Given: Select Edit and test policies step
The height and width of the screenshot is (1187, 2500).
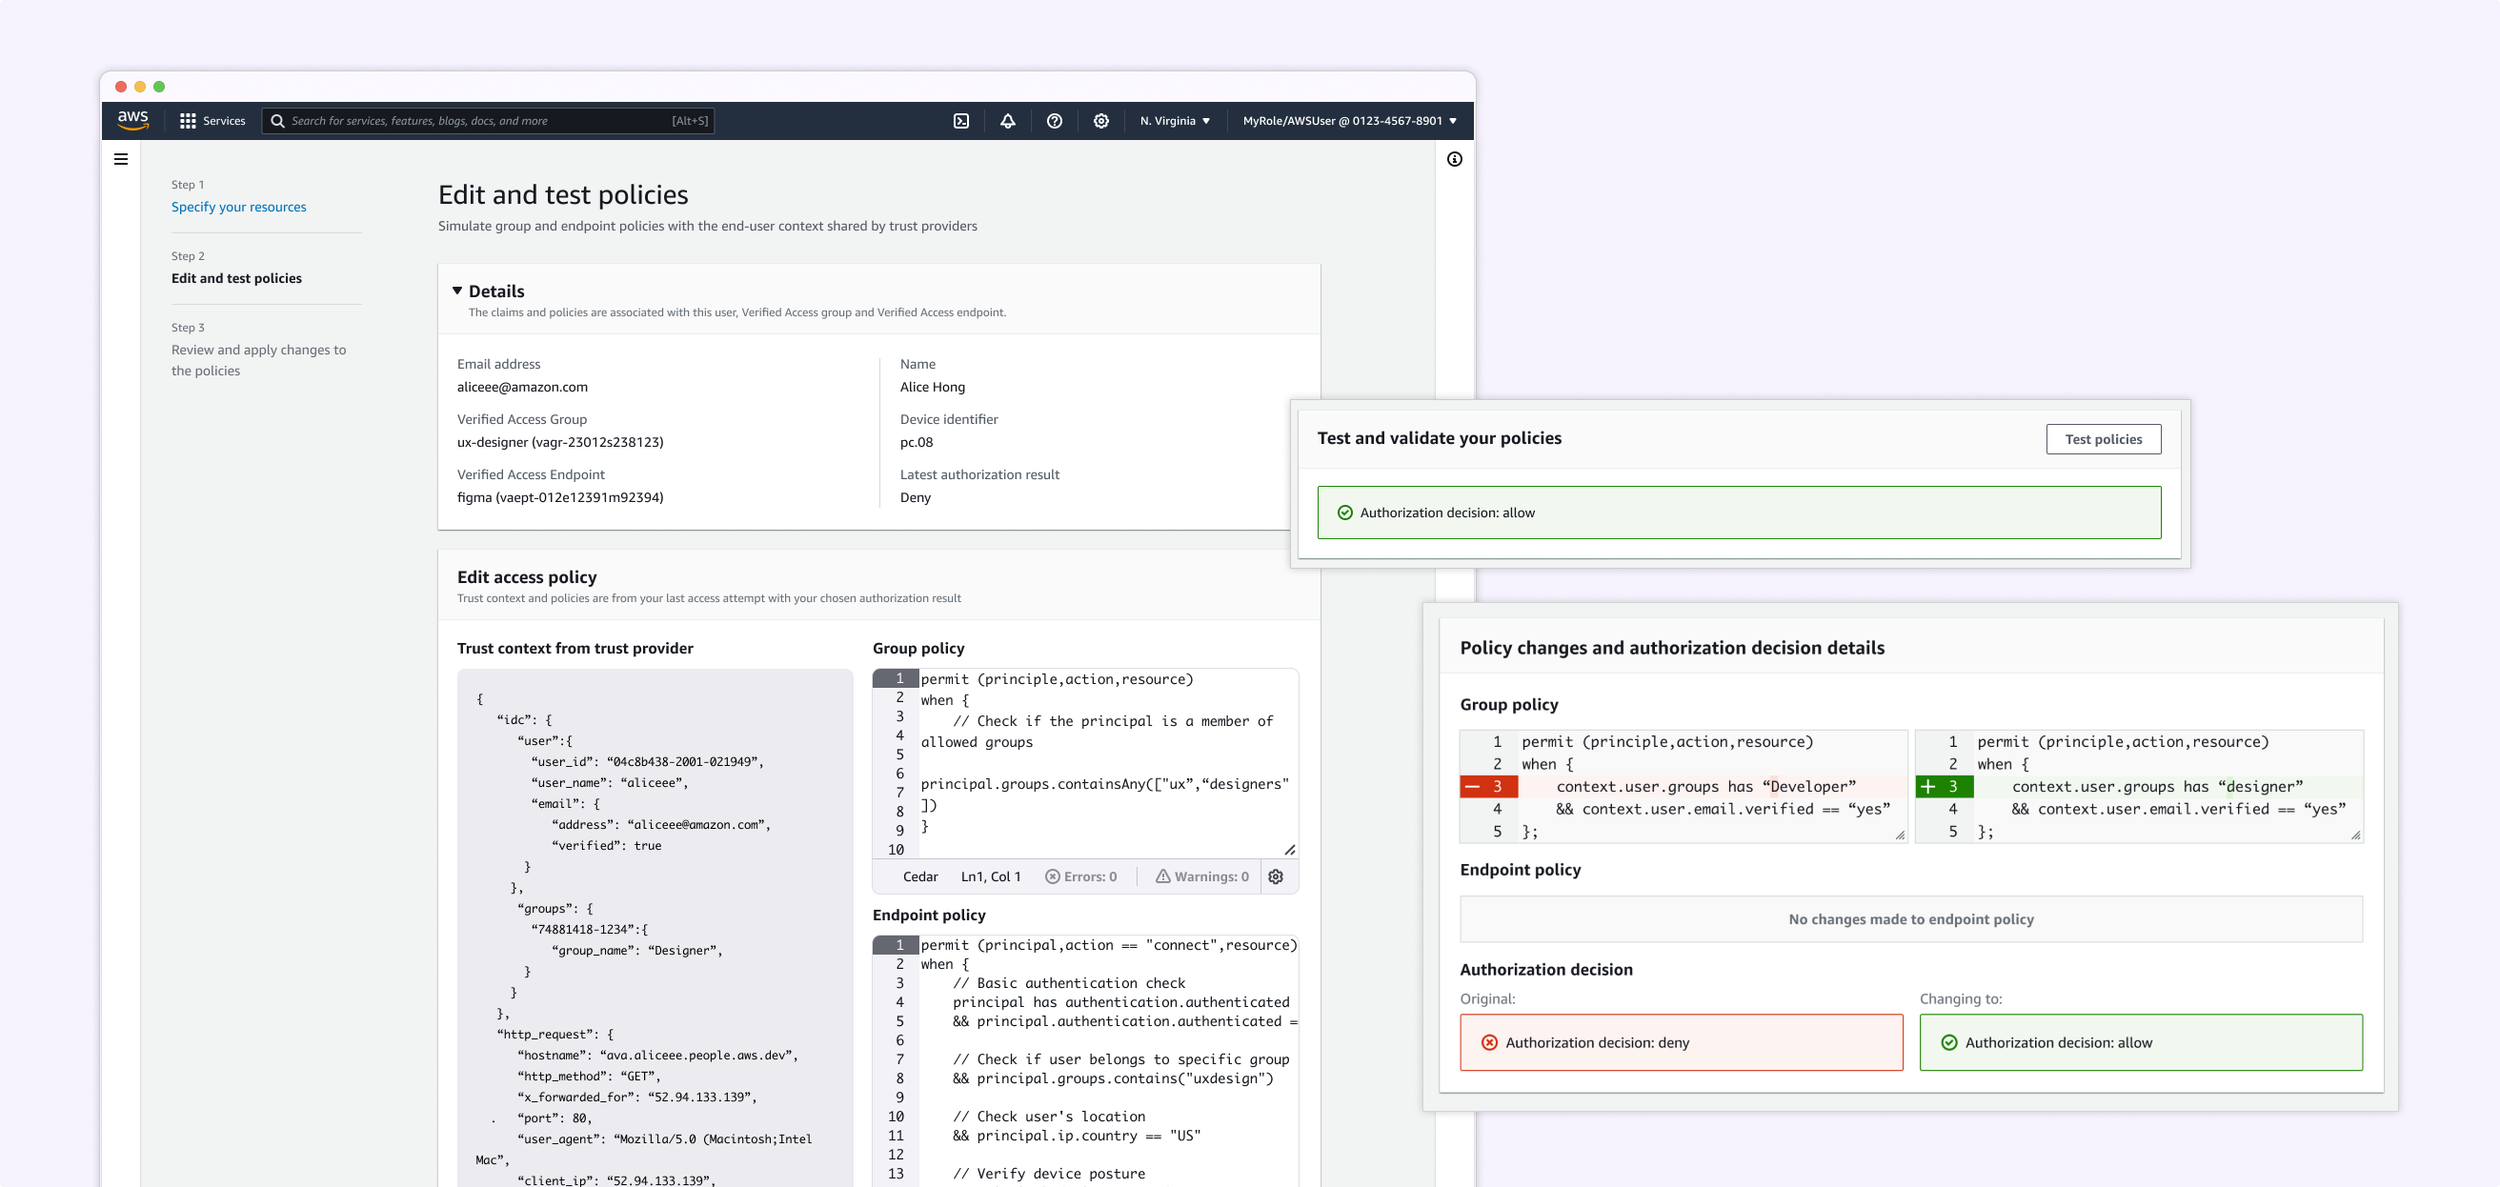Looking at the screenshot, I should (236, 278).
